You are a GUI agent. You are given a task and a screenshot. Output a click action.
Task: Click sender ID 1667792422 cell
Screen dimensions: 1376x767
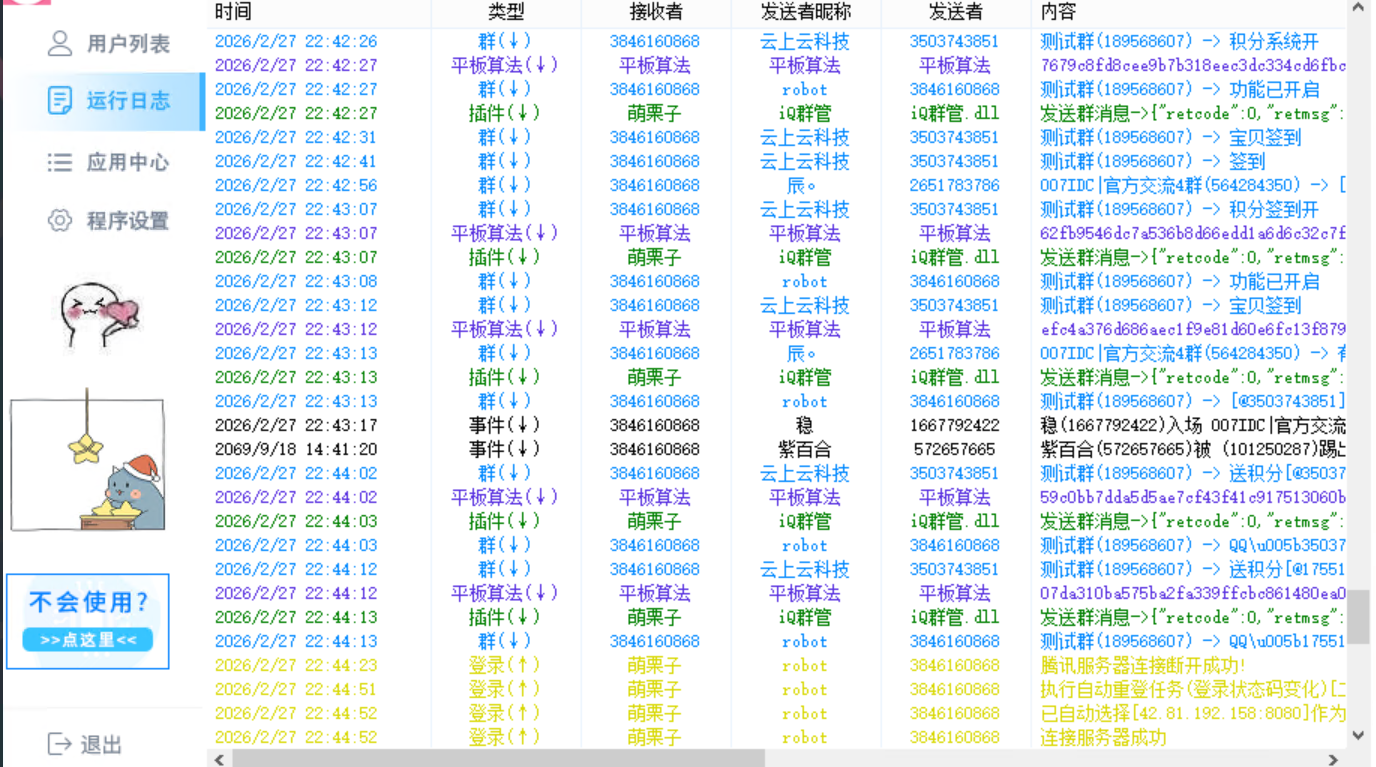point(955,425)
